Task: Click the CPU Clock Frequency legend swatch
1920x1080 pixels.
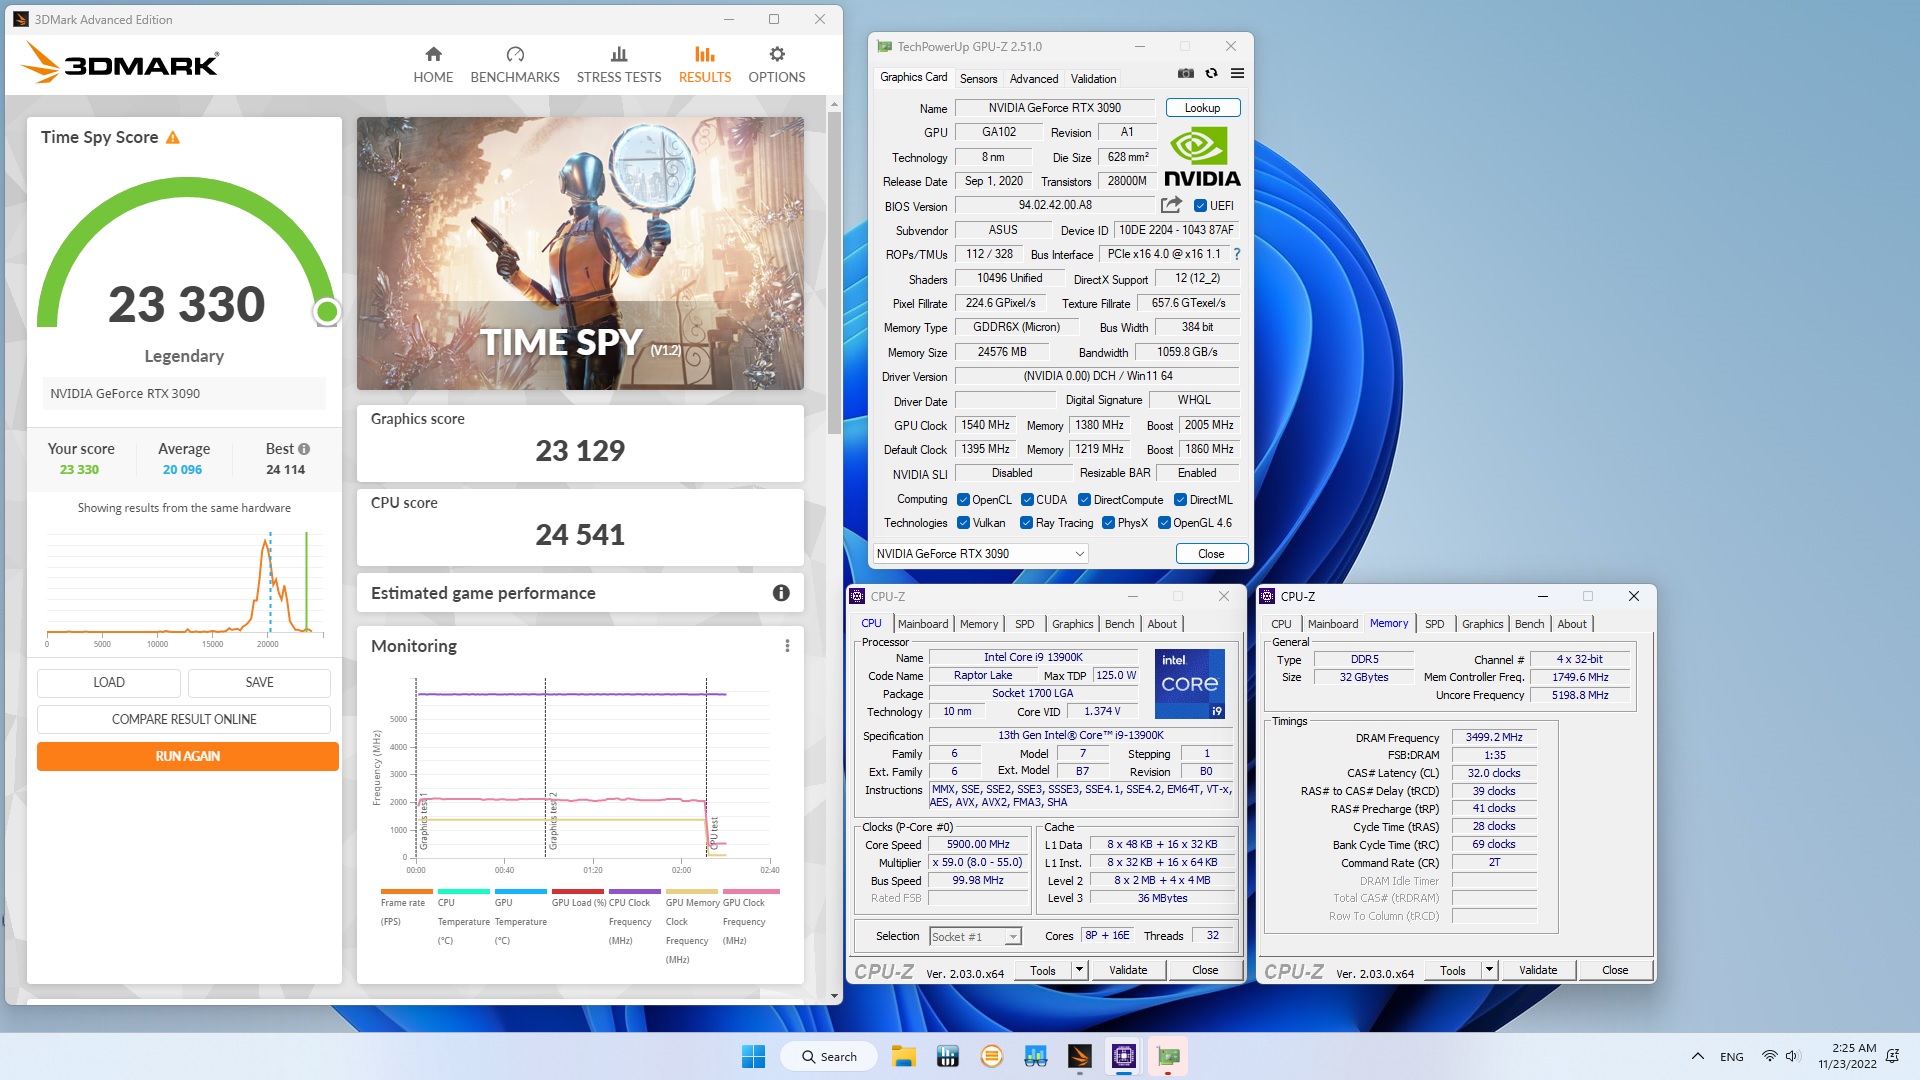Action: click(x=635, y=891)
